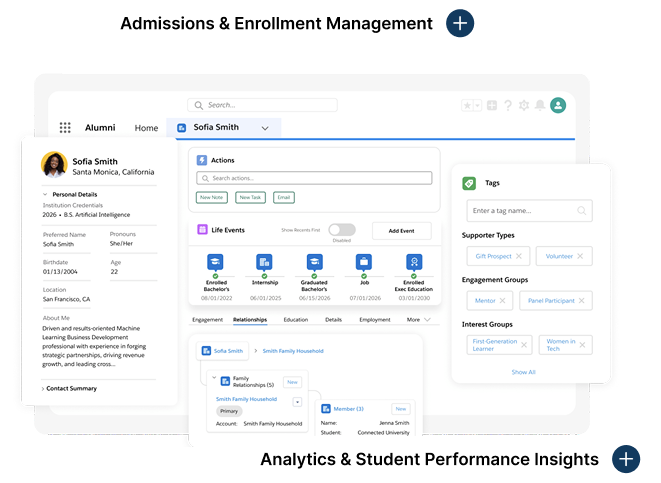Click New on the Member card
The image size is (661, 483).
(401, 409)
